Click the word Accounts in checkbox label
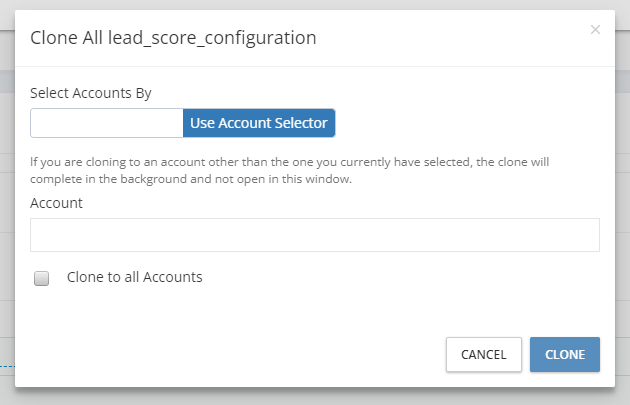 [173, 277]
